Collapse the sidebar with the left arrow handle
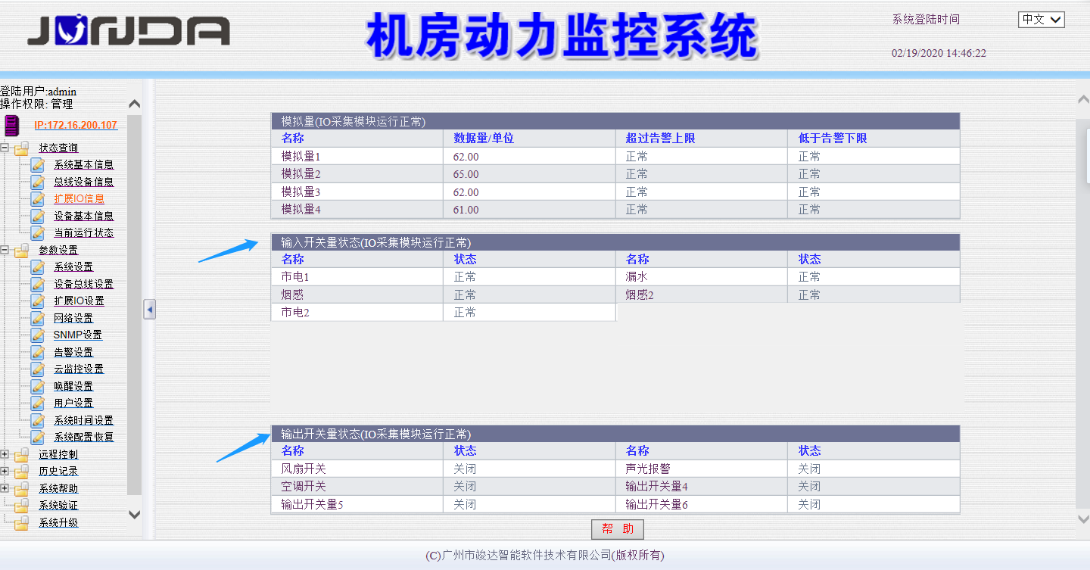Screen dimensions: 1090x570 [149, 309]
